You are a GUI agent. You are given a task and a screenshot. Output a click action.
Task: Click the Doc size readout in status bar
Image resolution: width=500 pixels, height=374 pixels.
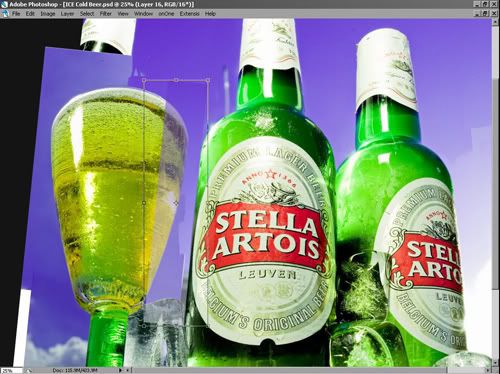pyautogui.click(x=75, y=370)
